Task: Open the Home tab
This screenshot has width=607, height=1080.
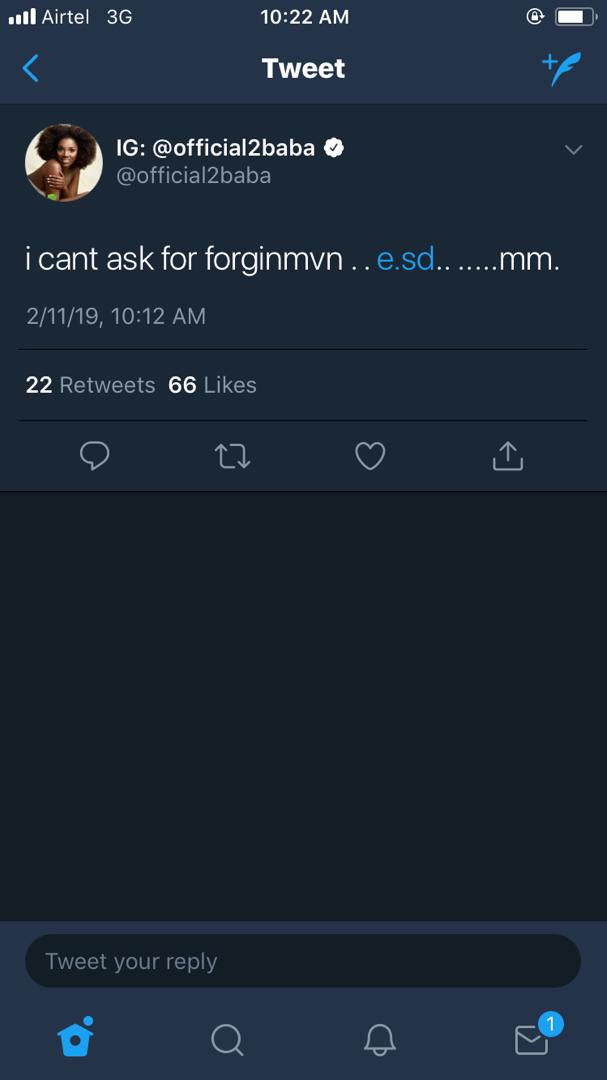Action: [76, 1039]
